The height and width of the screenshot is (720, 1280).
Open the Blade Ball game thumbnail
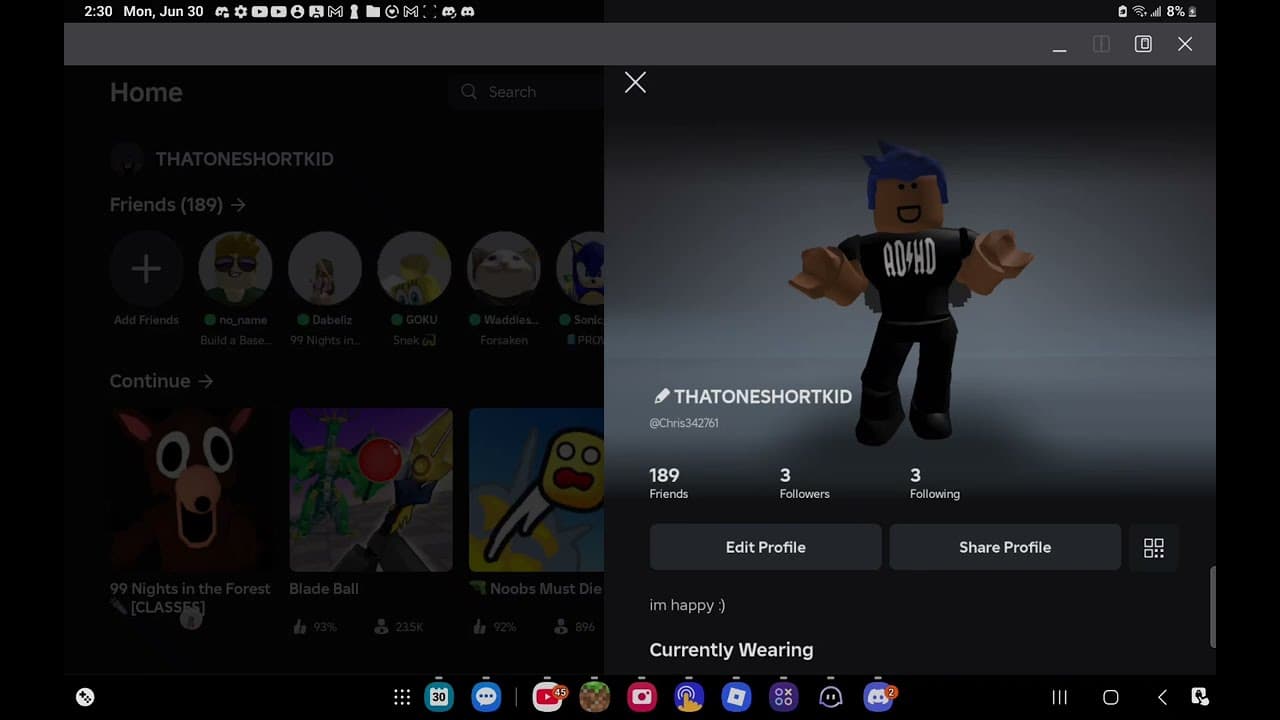coord(371,490)
